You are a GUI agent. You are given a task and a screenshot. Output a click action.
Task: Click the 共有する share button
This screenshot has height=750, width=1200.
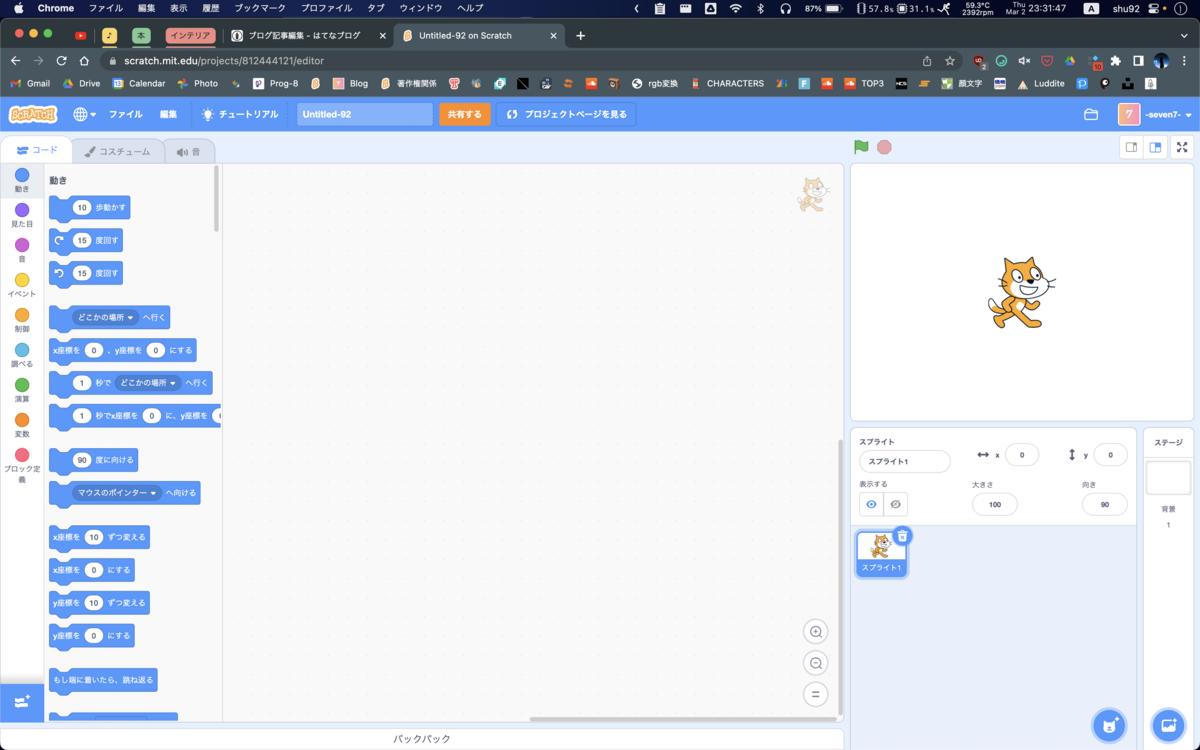464,114
